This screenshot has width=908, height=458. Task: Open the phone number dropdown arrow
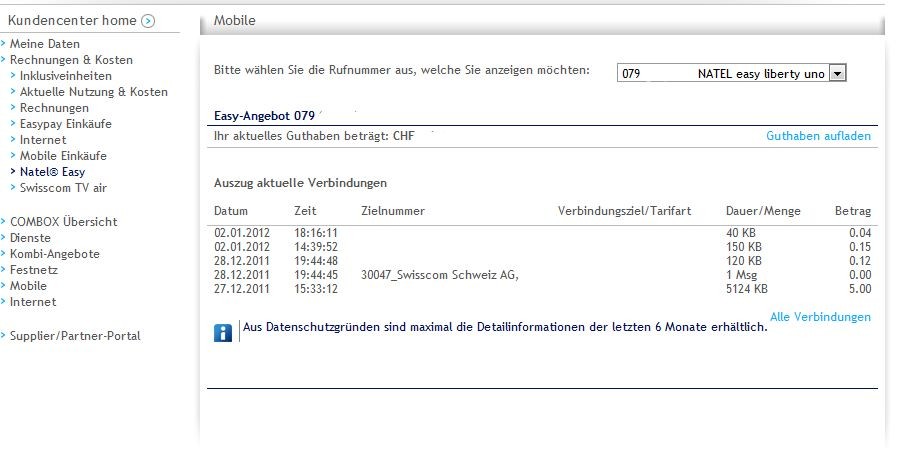[x=838, y=73]
